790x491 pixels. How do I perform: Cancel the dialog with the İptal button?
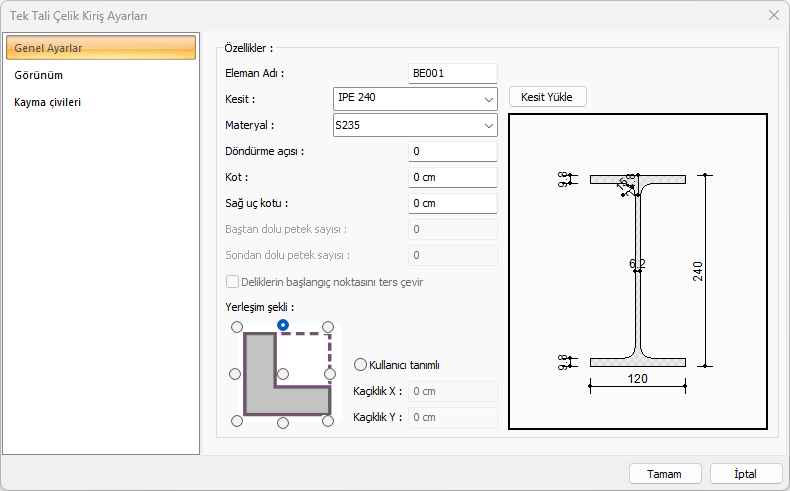click(746, 473)
